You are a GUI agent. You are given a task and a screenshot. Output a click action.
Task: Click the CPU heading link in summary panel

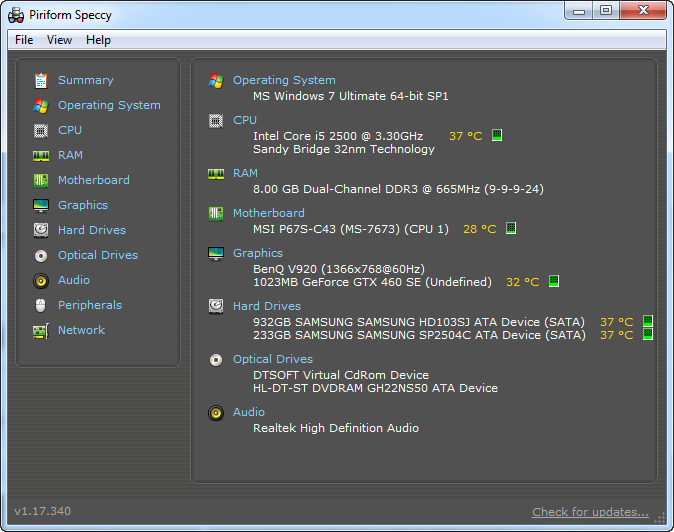click(x=245, y=120)
